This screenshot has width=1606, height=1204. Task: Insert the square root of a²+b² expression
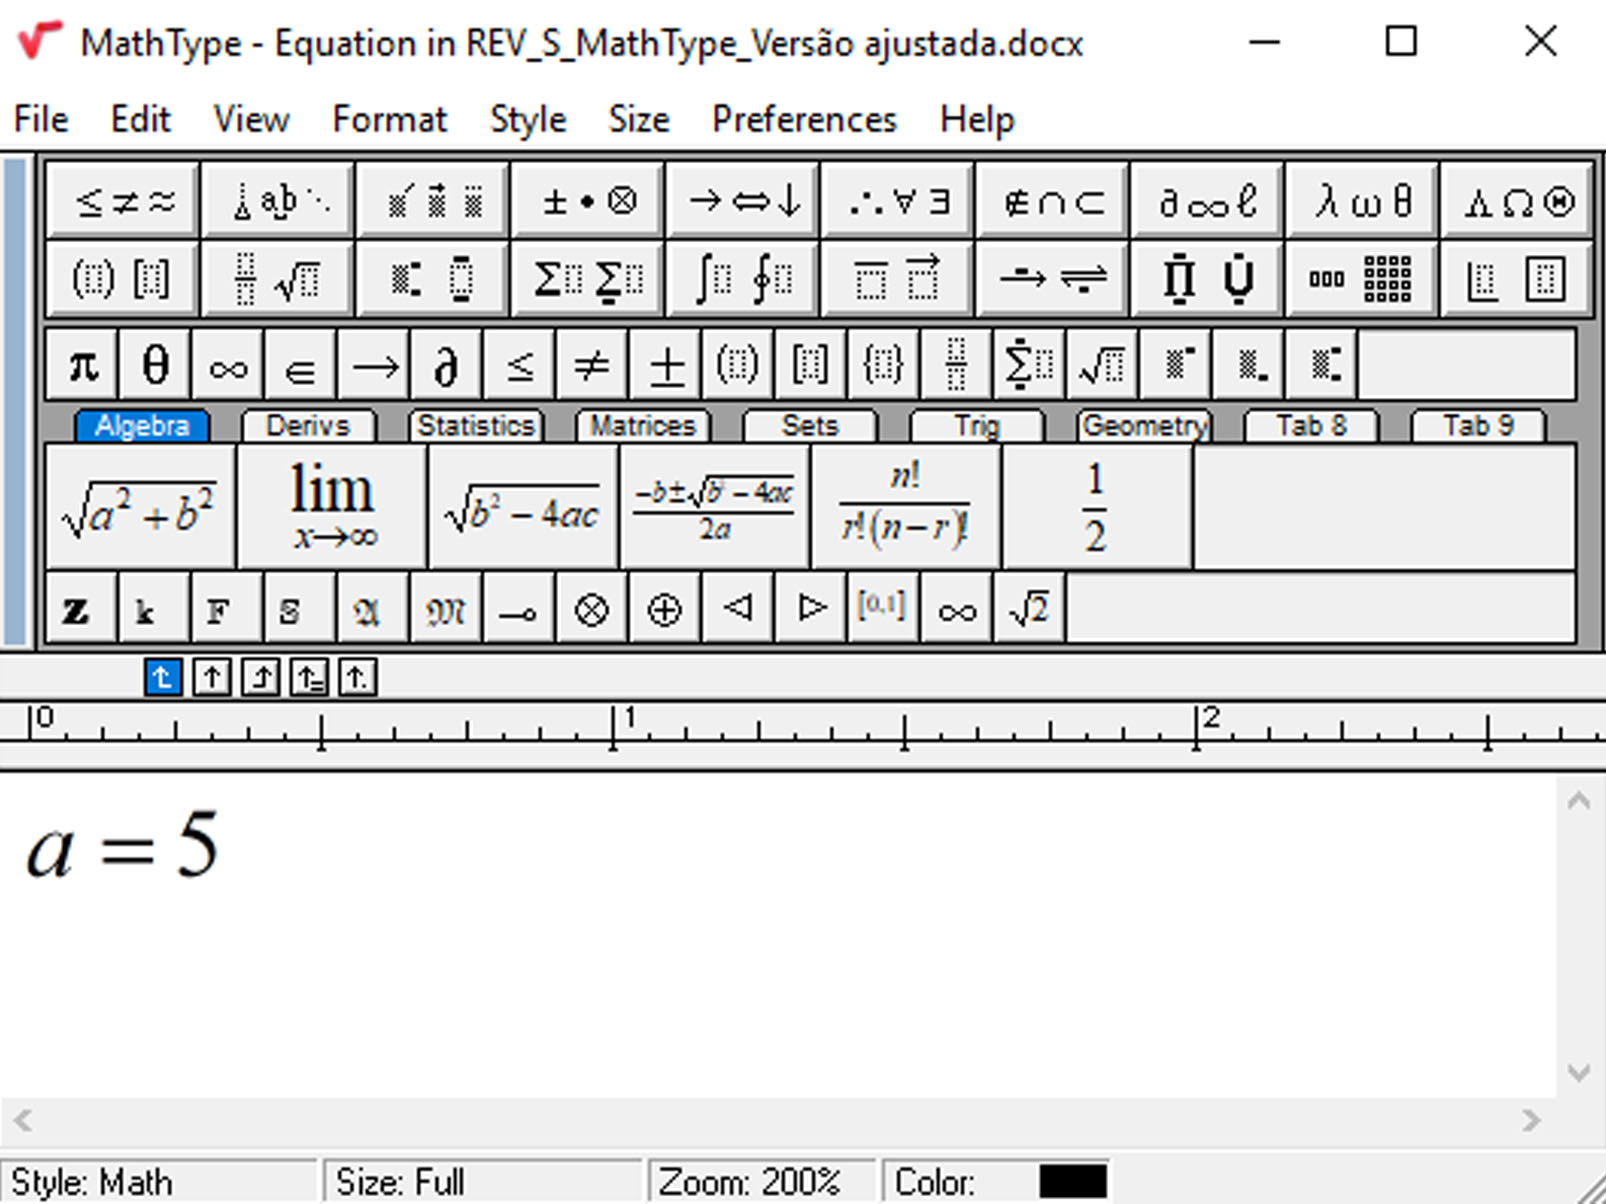140,507
